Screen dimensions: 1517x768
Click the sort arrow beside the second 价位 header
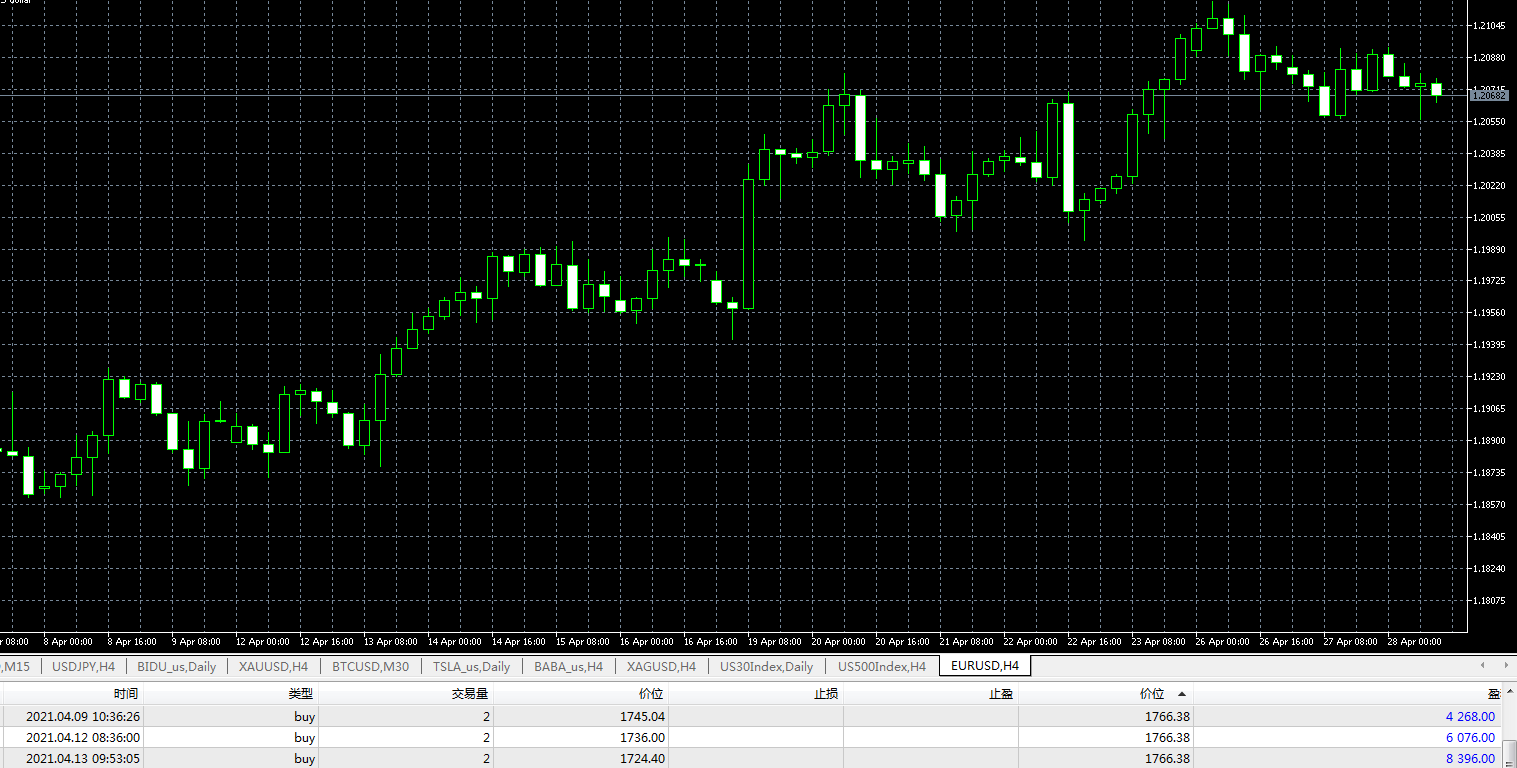(x=1182, y=694)
